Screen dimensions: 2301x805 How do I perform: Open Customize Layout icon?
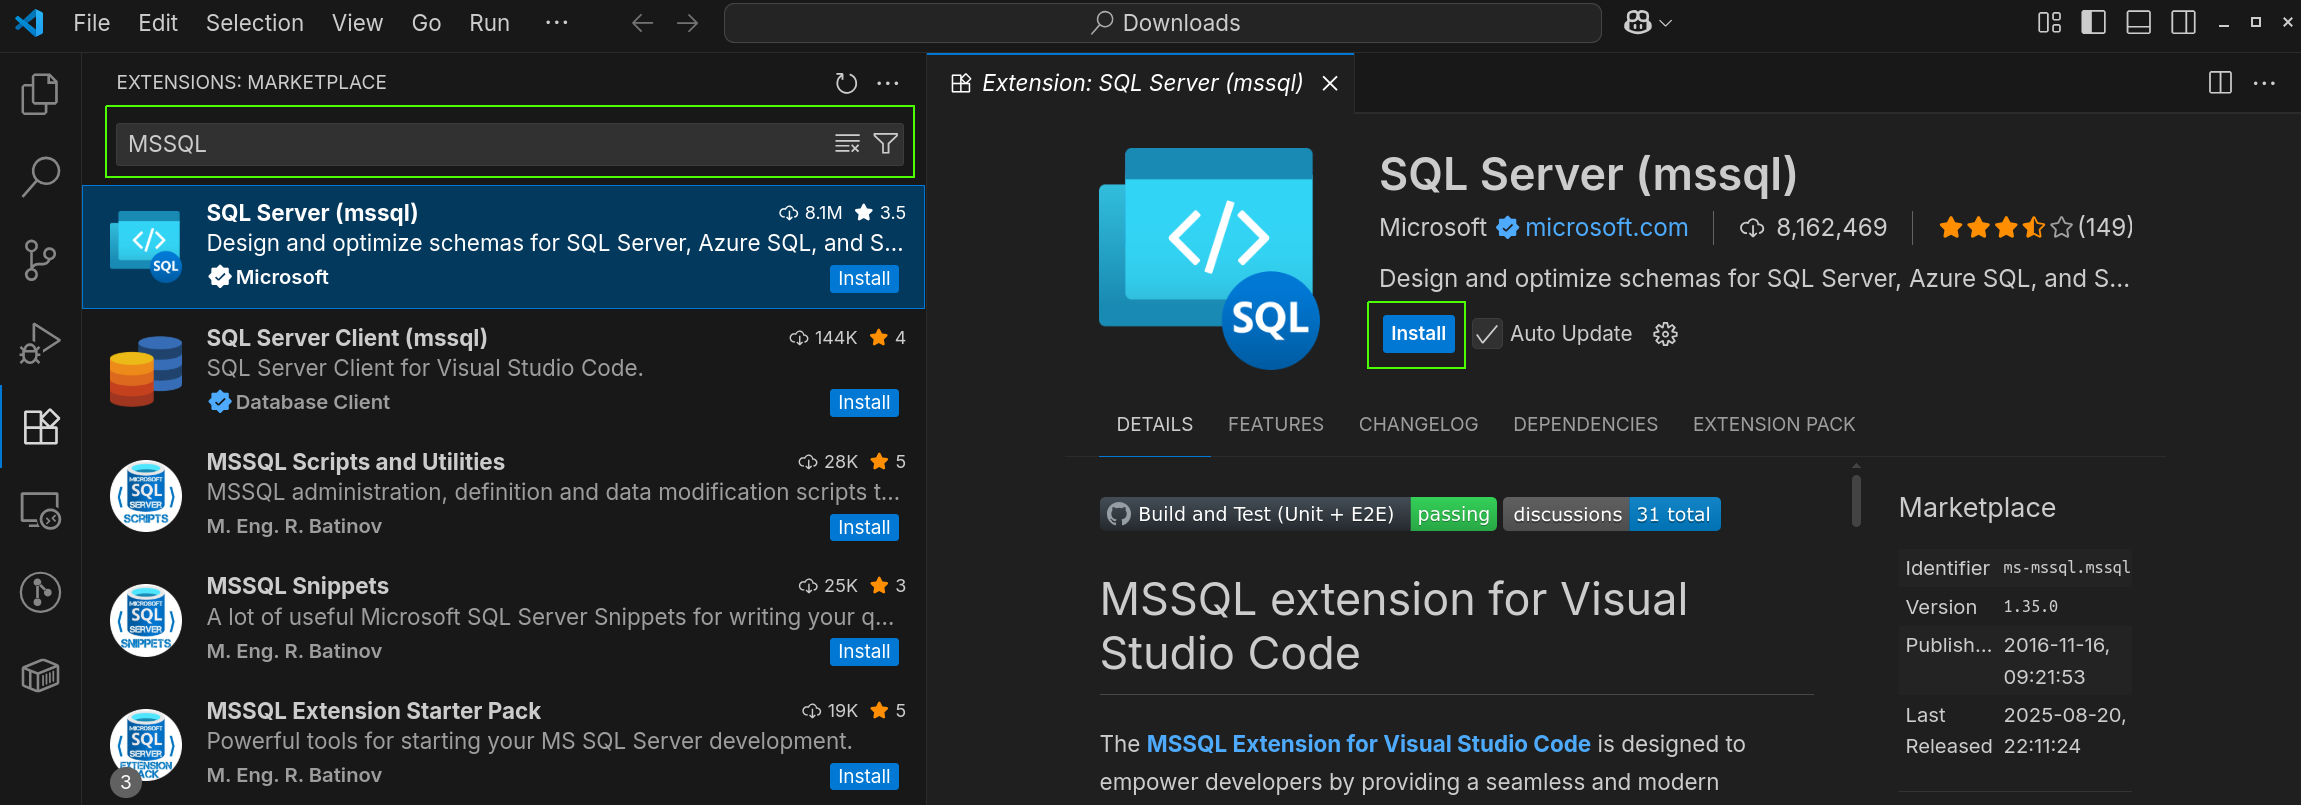pos(2050,23)
